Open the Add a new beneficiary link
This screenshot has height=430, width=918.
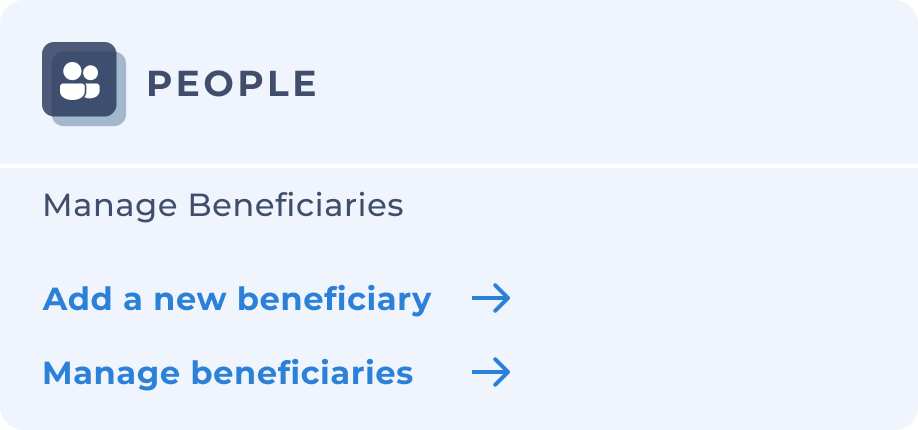[237, 298]
